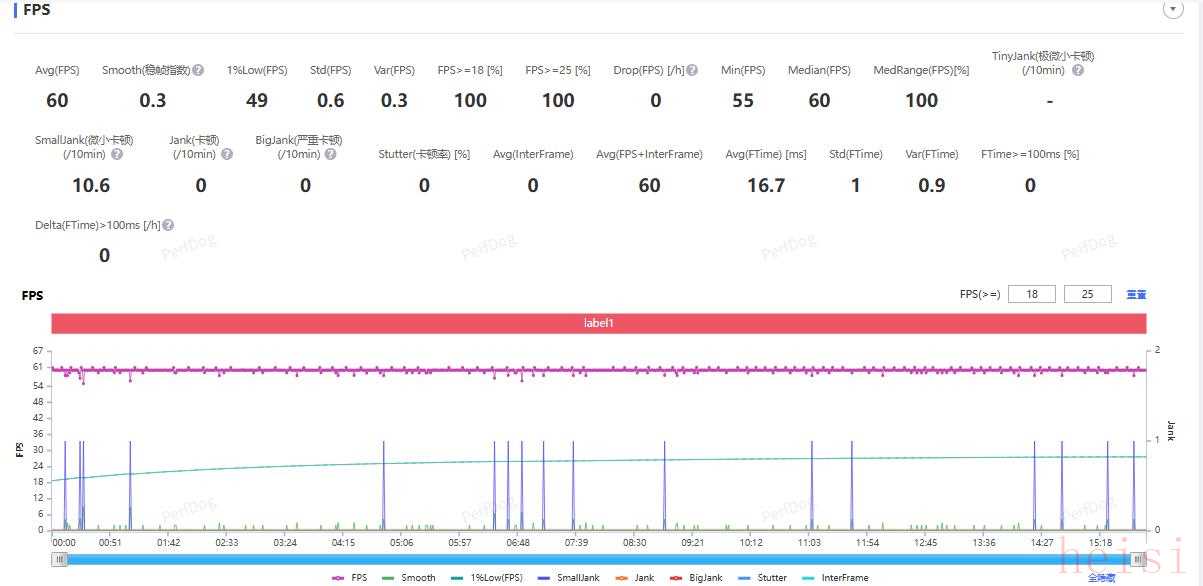Hide 1%Low(FPS) line via legend
Screen dimensions: 1203x586
tap(486, 578)
